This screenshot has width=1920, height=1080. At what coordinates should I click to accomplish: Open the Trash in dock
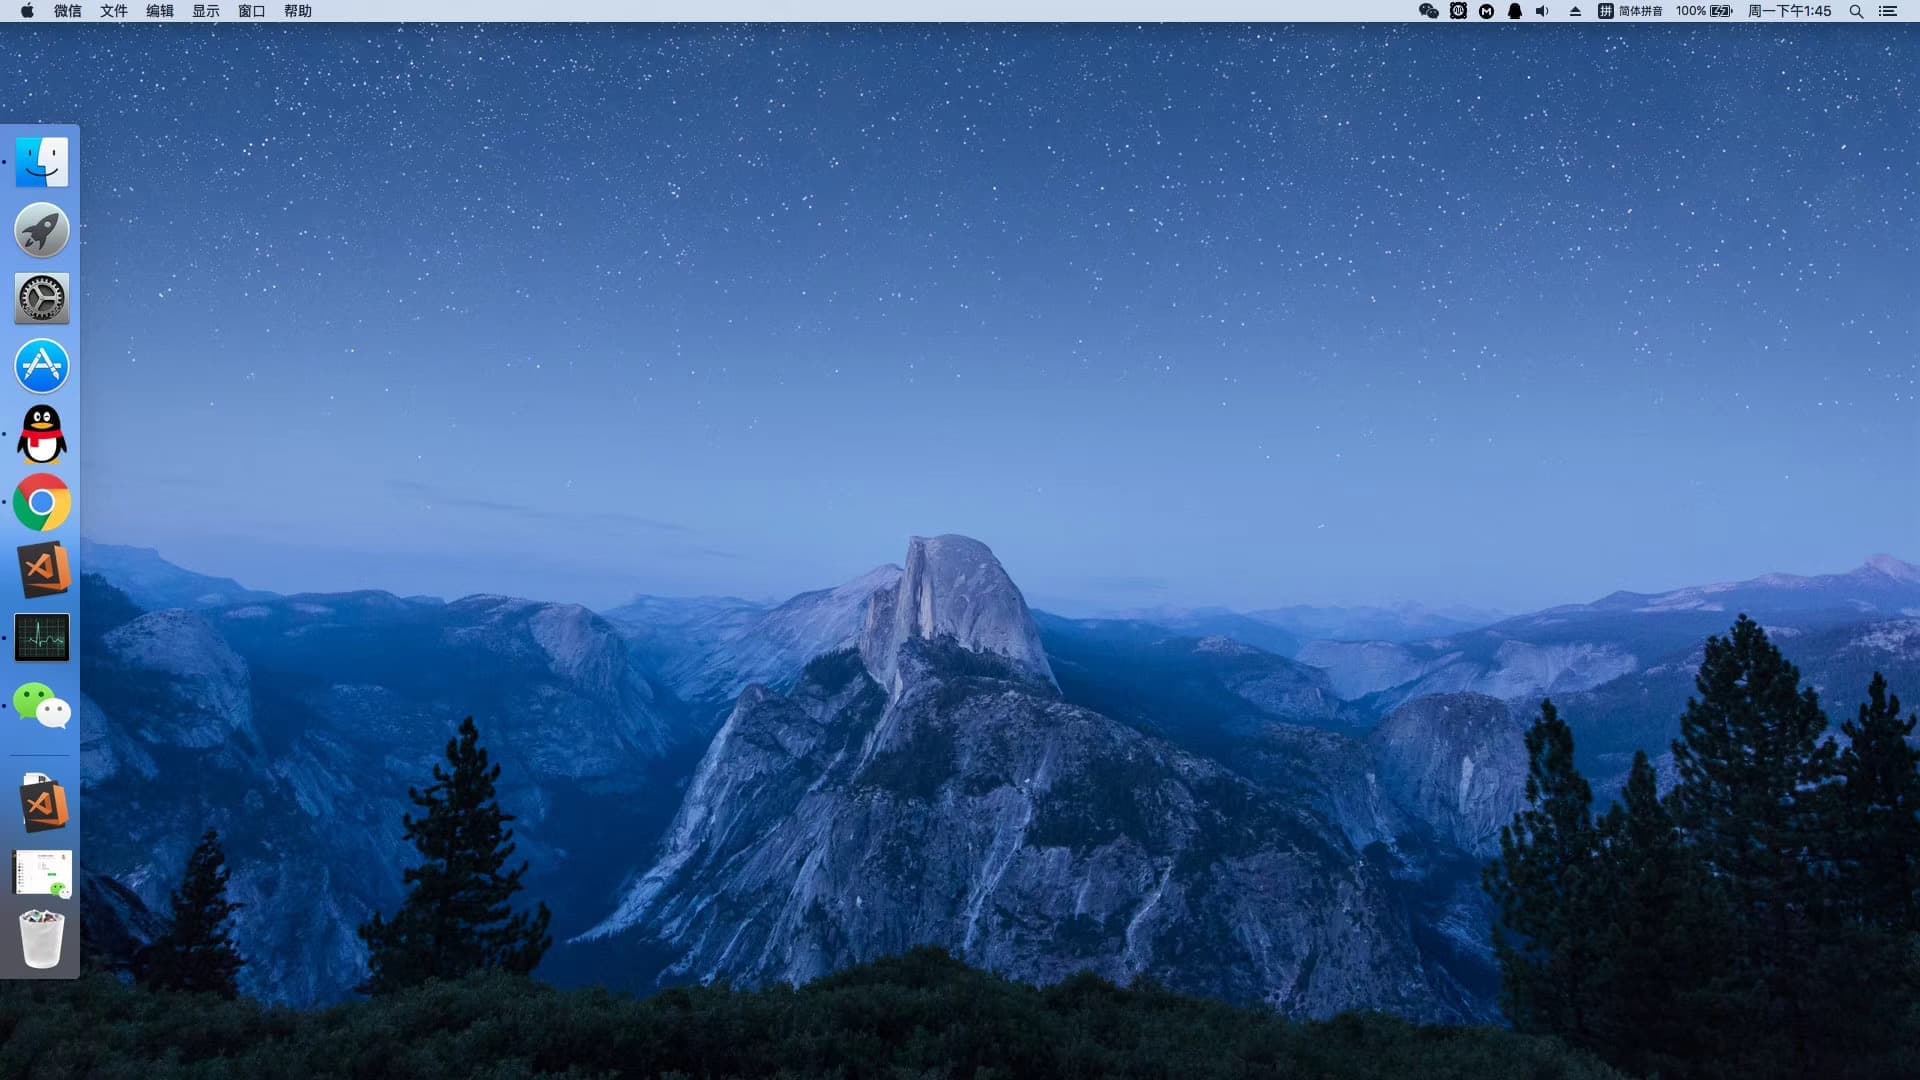pyautogui.click(x=42, y=938)
